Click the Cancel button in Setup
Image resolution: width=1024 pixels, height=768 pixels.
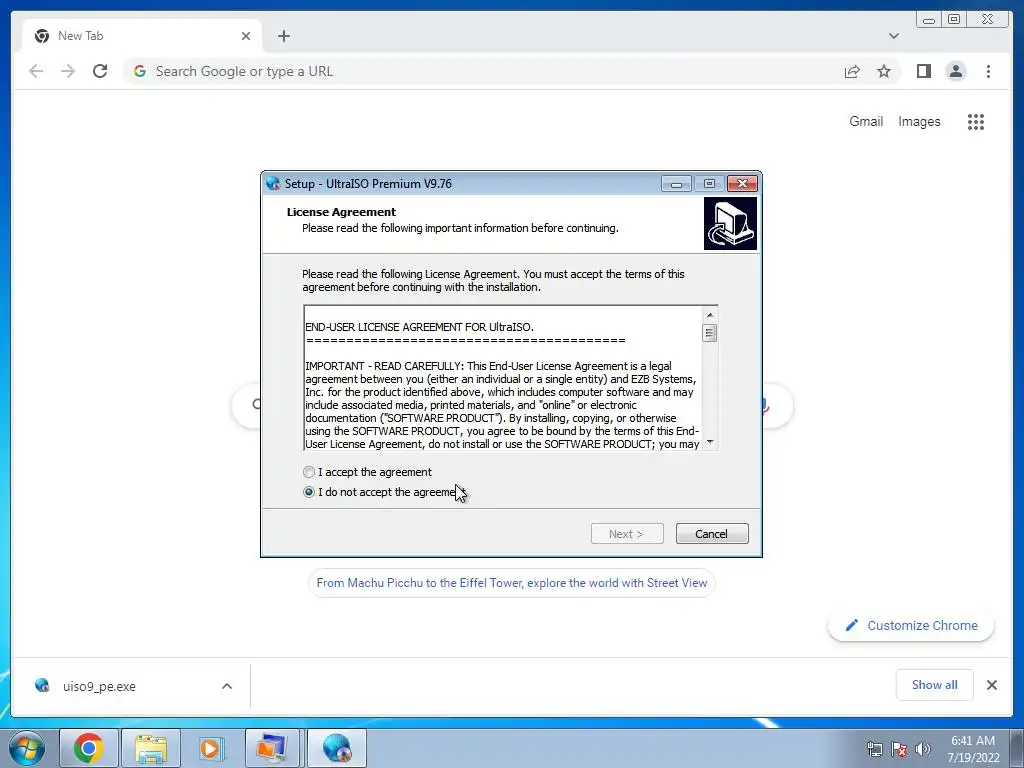pos(712,534)
